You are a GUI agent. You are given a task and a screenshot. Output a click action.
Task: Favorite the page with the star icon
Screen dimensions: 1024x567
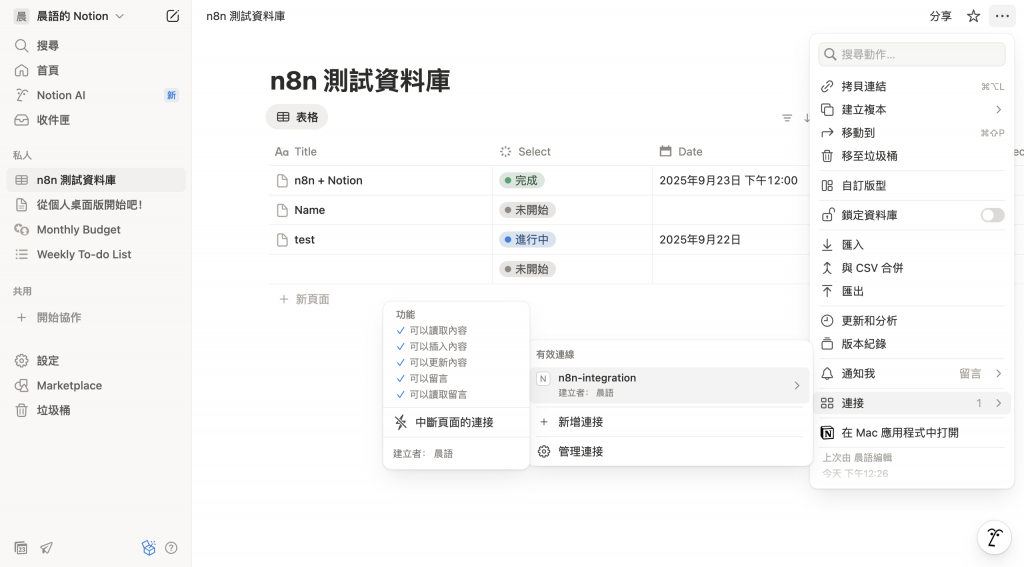pyautogui.click(x=974, y=16)
